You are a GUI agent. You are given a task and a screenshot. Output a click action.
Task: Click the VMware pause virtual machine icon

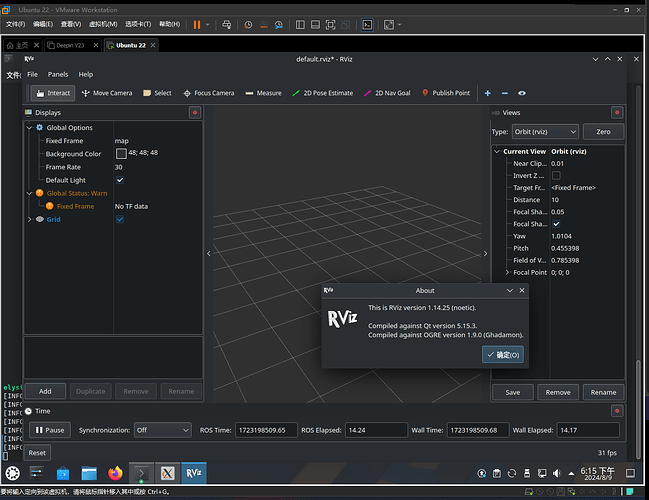(x=197, y=25)
